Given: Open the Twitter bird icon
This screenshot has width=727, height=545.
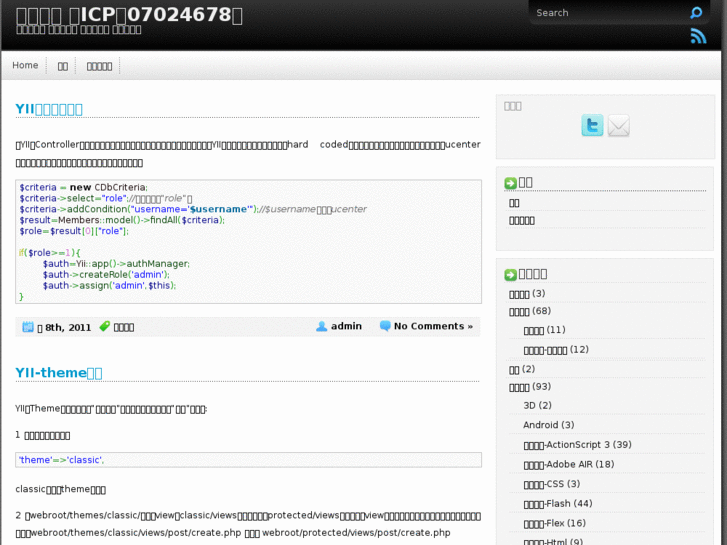Looking at the screenshot, I should click(x=592, y=125).
